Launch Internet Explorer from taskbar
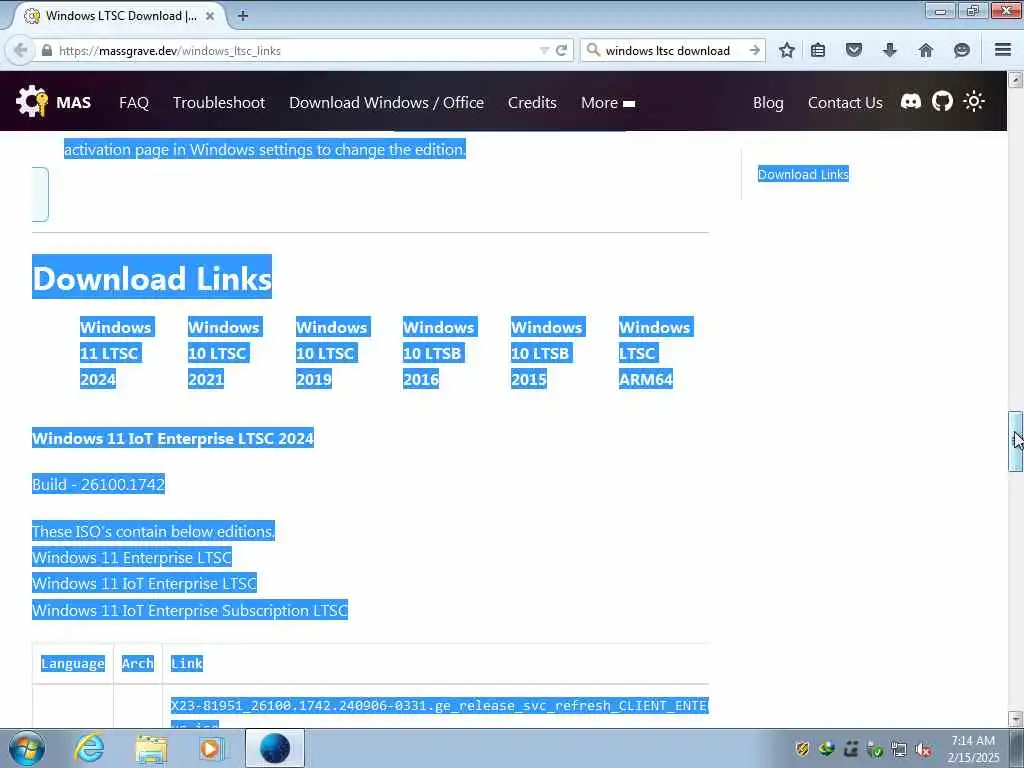Screen dimensions: 1024x768 click(89, 748)
